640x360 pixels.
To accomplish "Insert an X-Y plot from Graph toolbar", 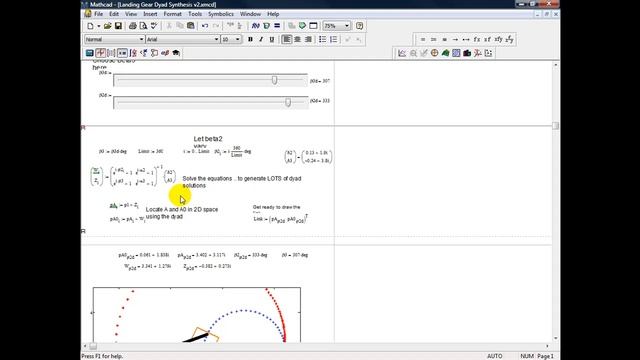I will [x=402, y=53].
